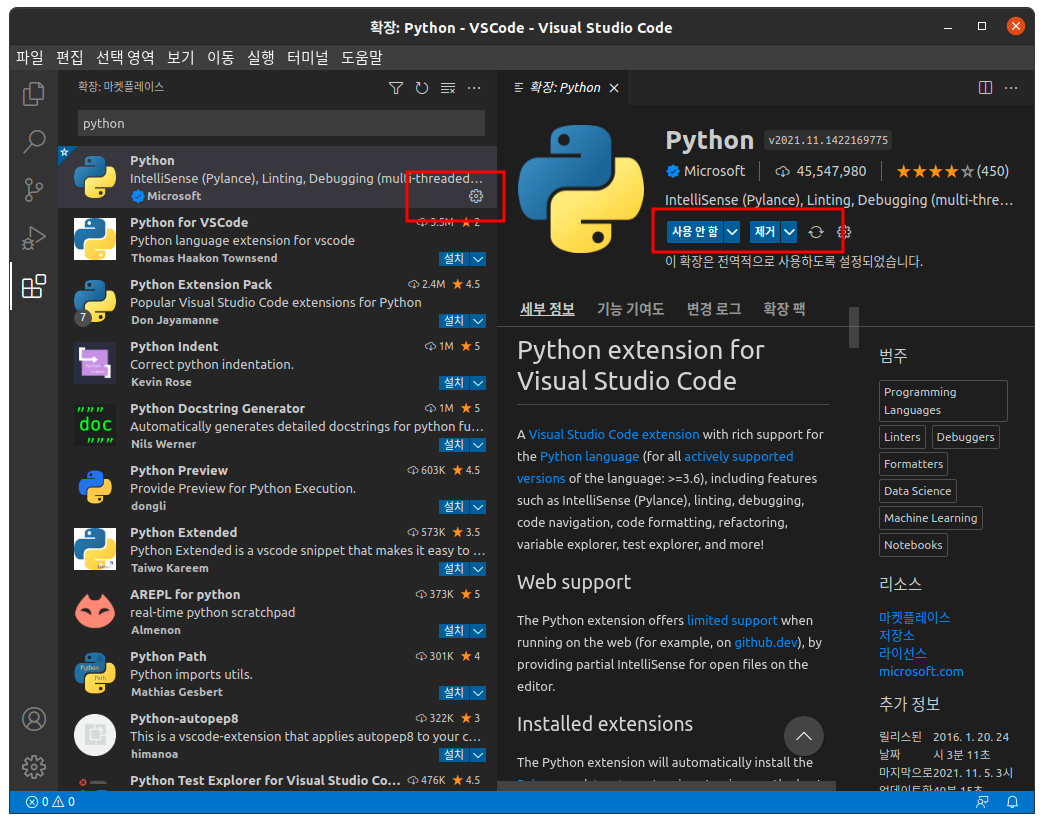Select the Data Science category tag

click(917, 491)
